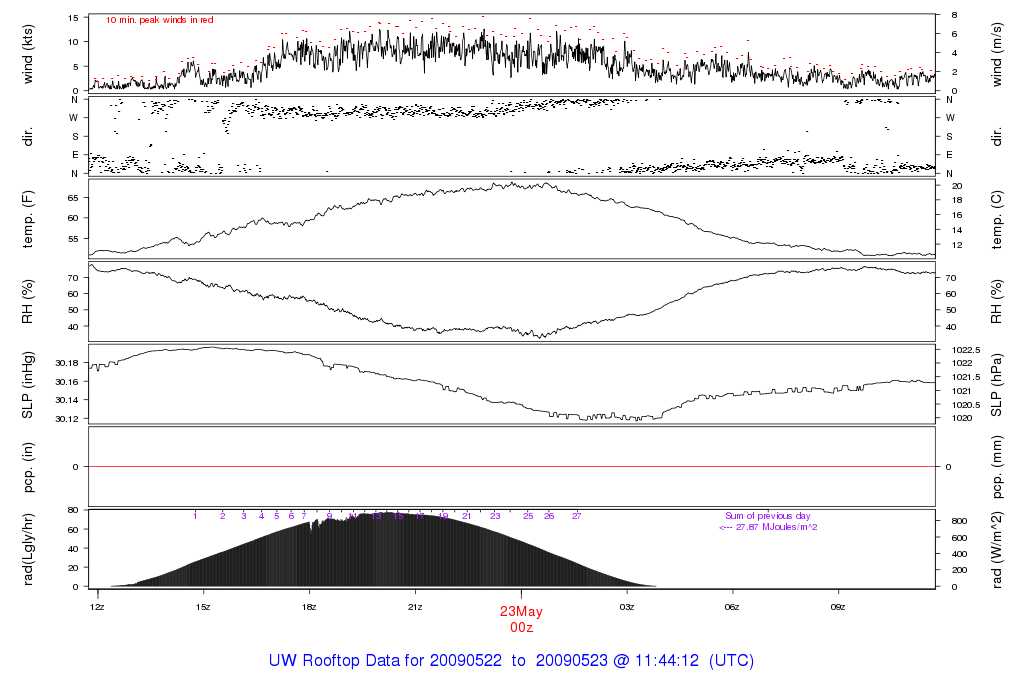
Task: Click the 'rad (W/m^2)' right axis label
Action: pyautogui.click(x=996, y=548)
